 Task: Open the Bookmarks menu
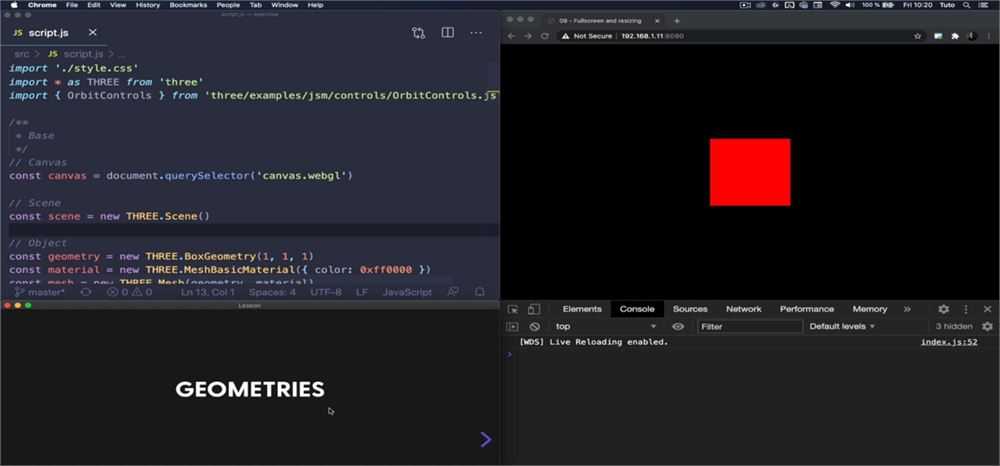coord(188,4)
